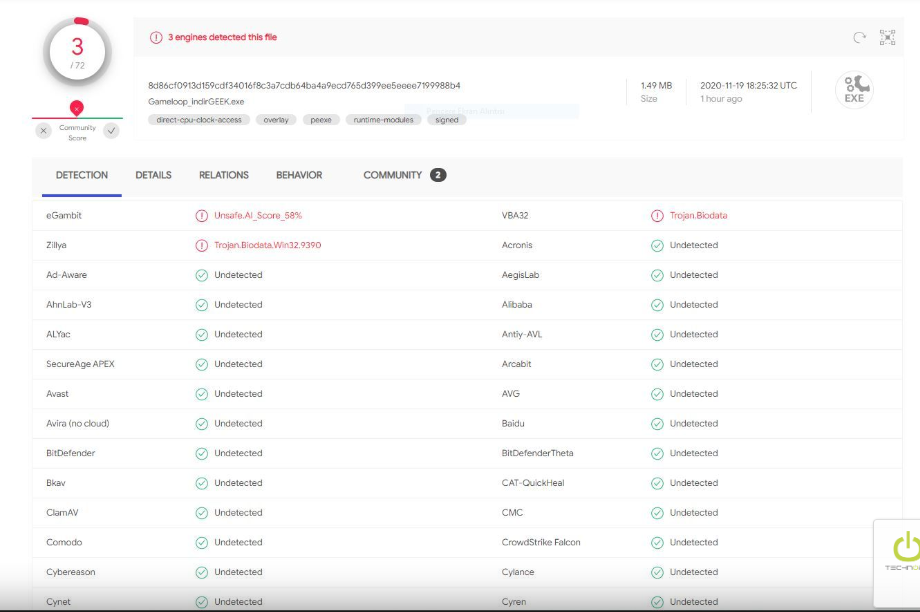Click the Arcabit engine name
The height and width of the screenshot is (612, 920).
tap(516, 364)
